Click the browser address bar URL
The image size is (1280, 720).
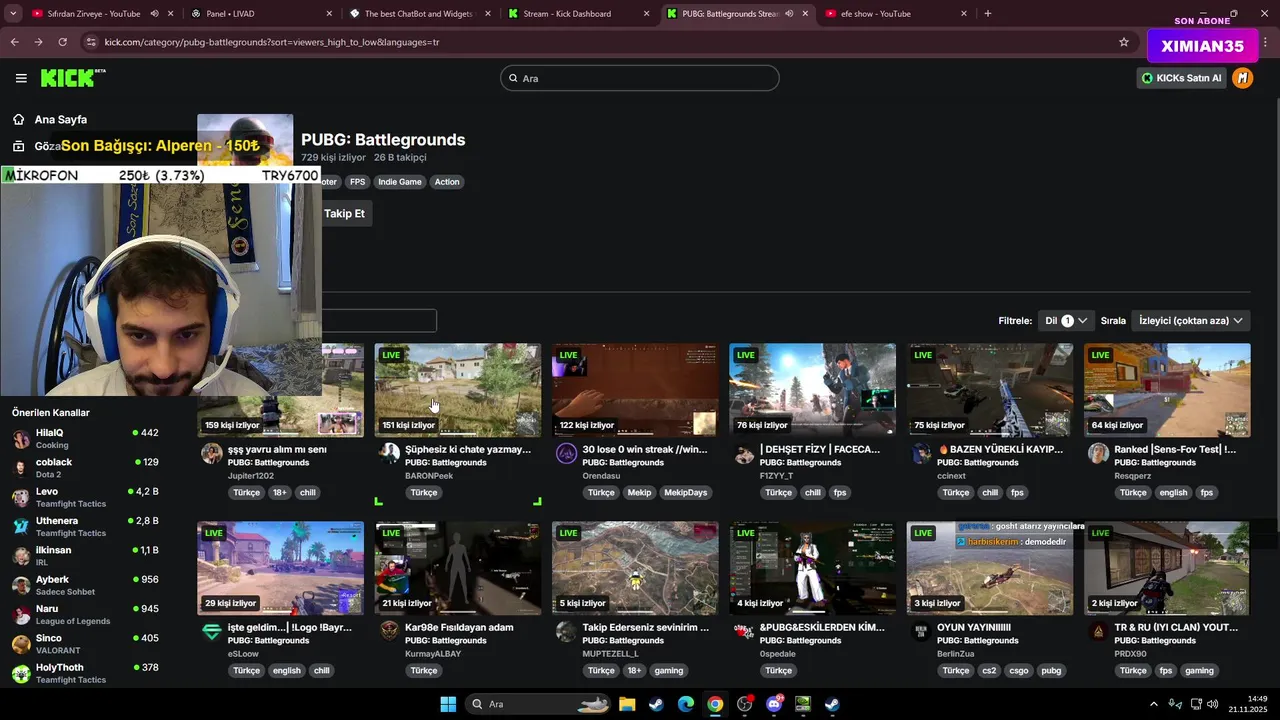[x=271, y=42]
